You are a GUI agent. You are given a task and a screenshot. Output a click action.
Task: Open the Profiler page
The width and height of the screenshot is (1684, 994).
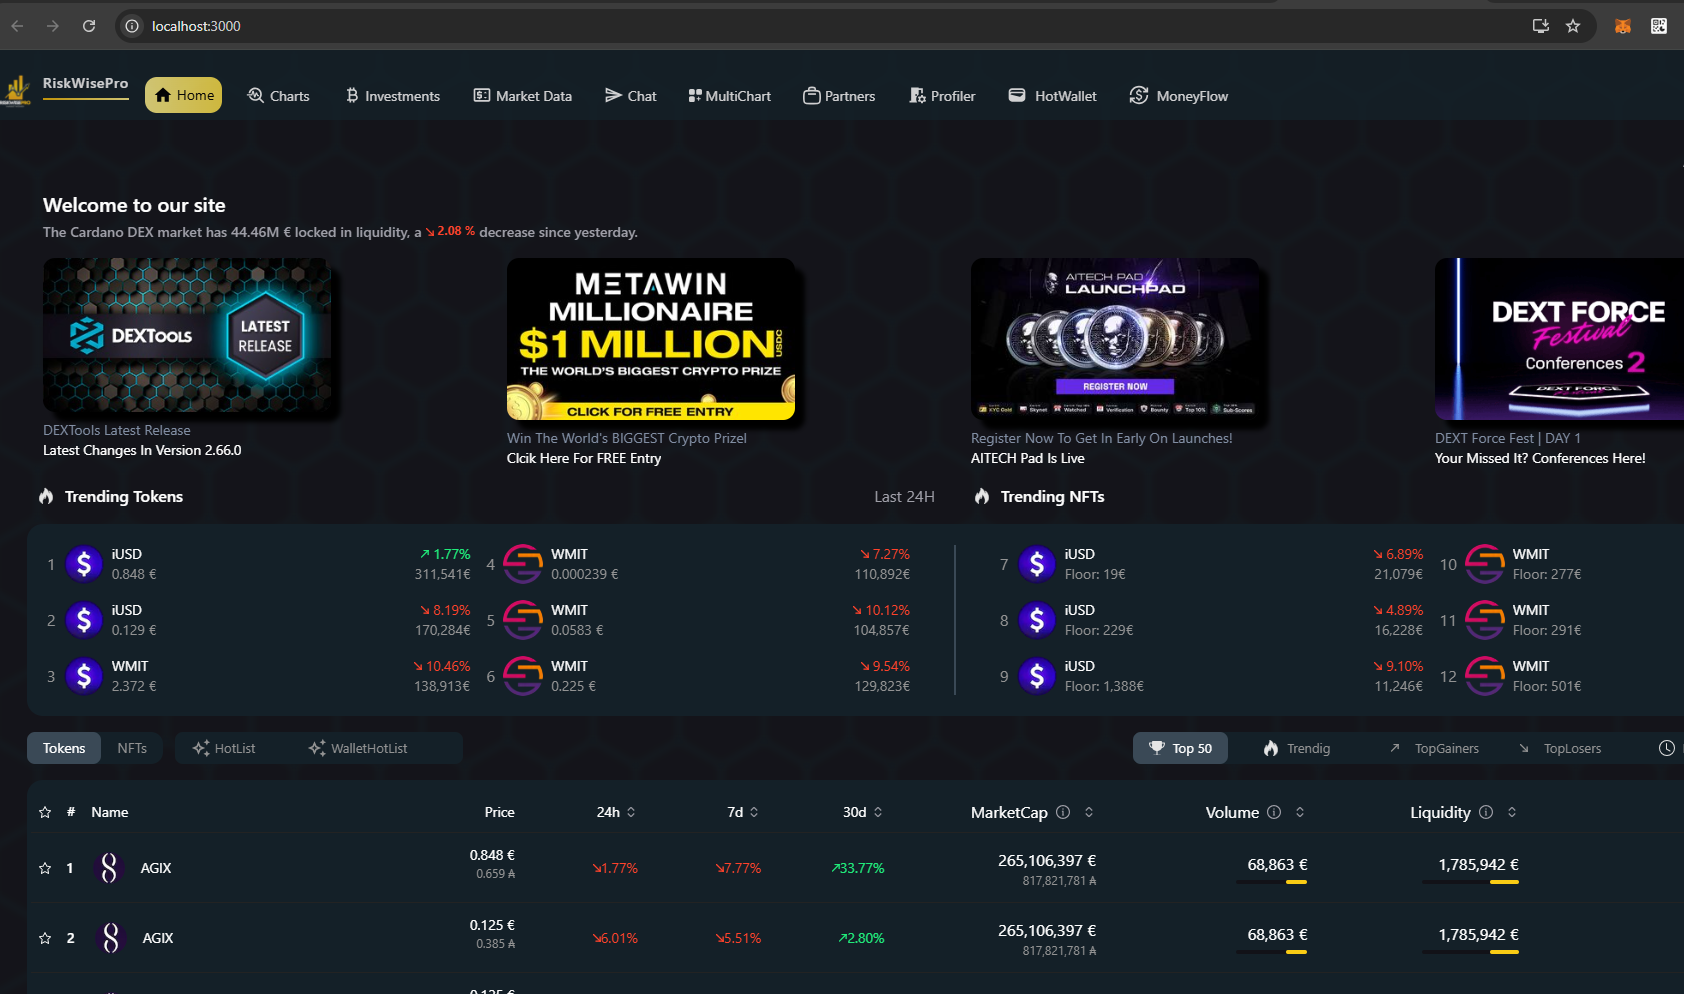(x=942, y=95)
